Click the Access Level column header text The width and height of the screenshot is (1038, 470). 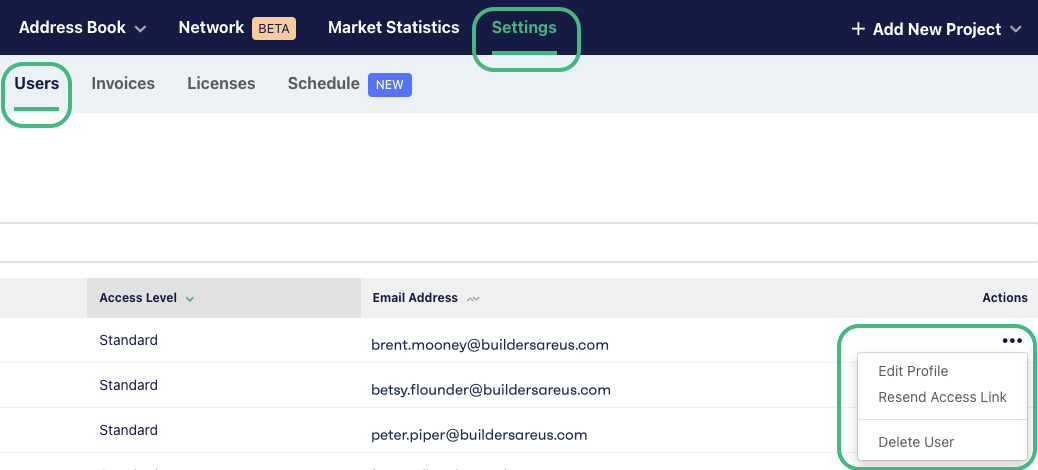pos(138,298)
